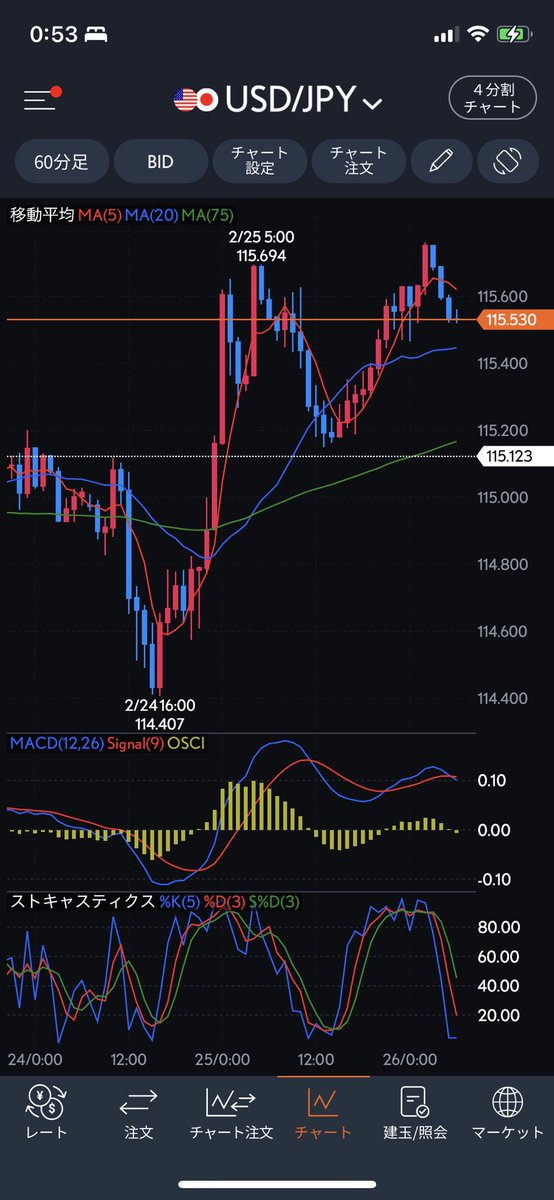Screen dimensions: 554x1200
Task: Select the チャート tab in bottom bar
Action: [x=323, y=1112]
